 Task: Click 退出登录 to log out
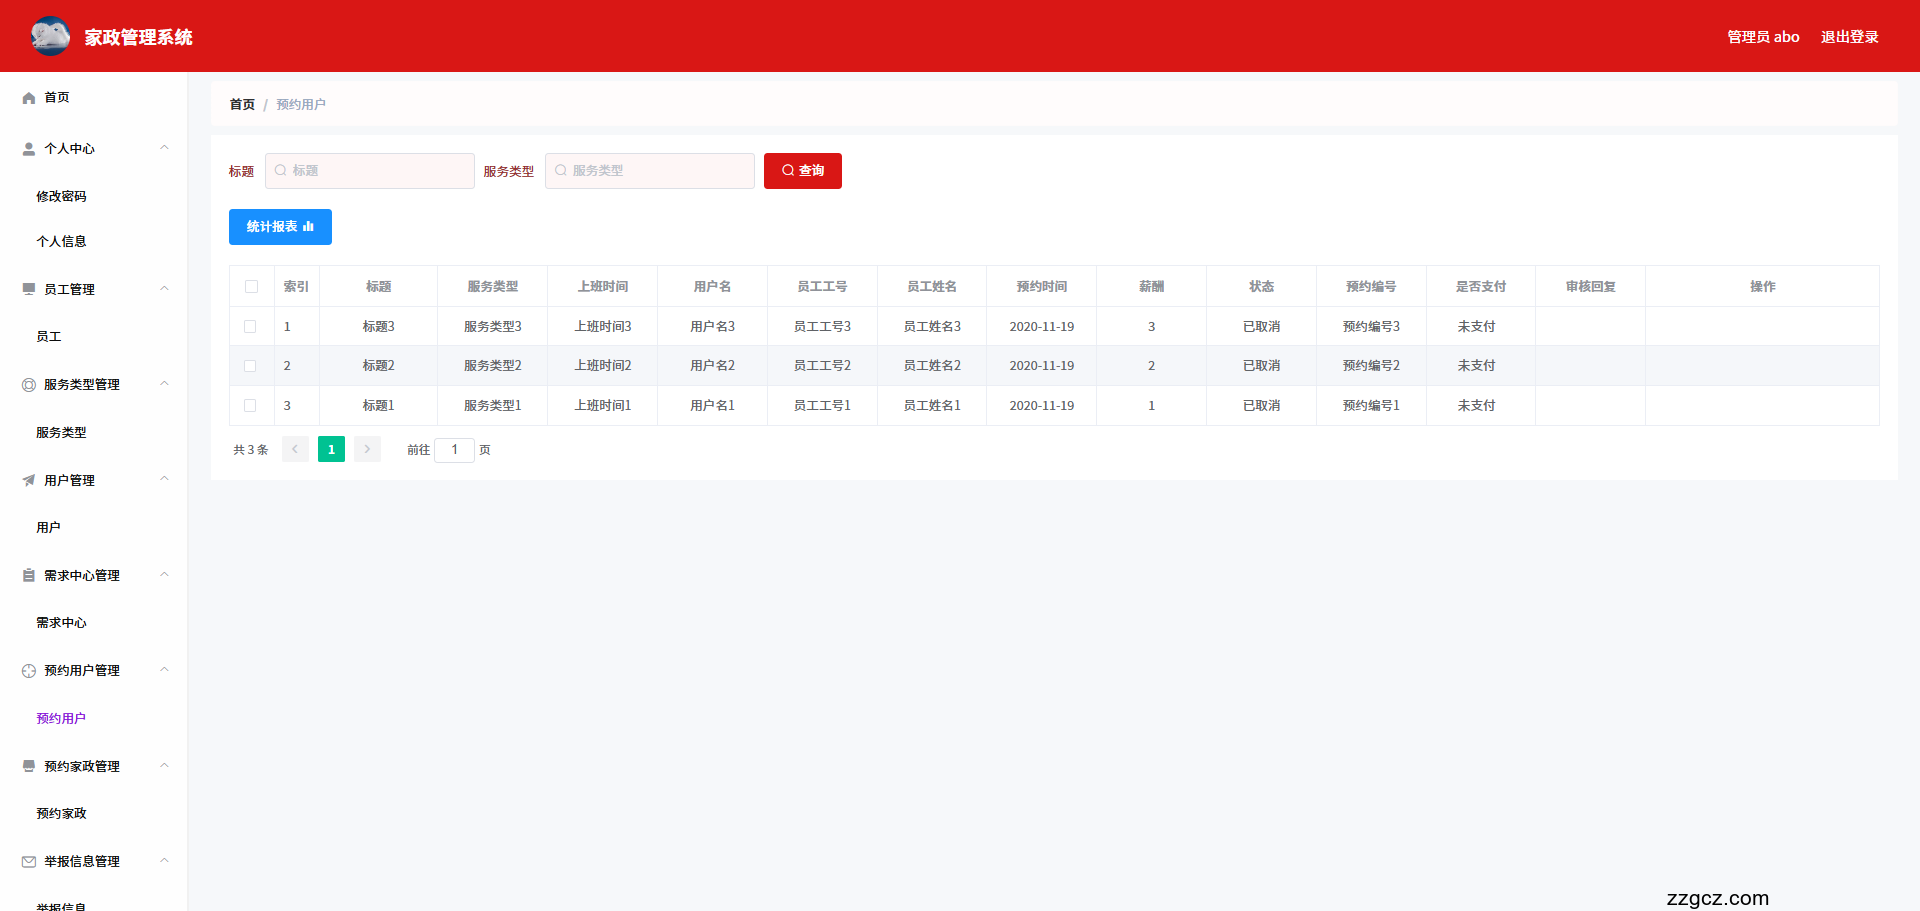[1849, 37]
